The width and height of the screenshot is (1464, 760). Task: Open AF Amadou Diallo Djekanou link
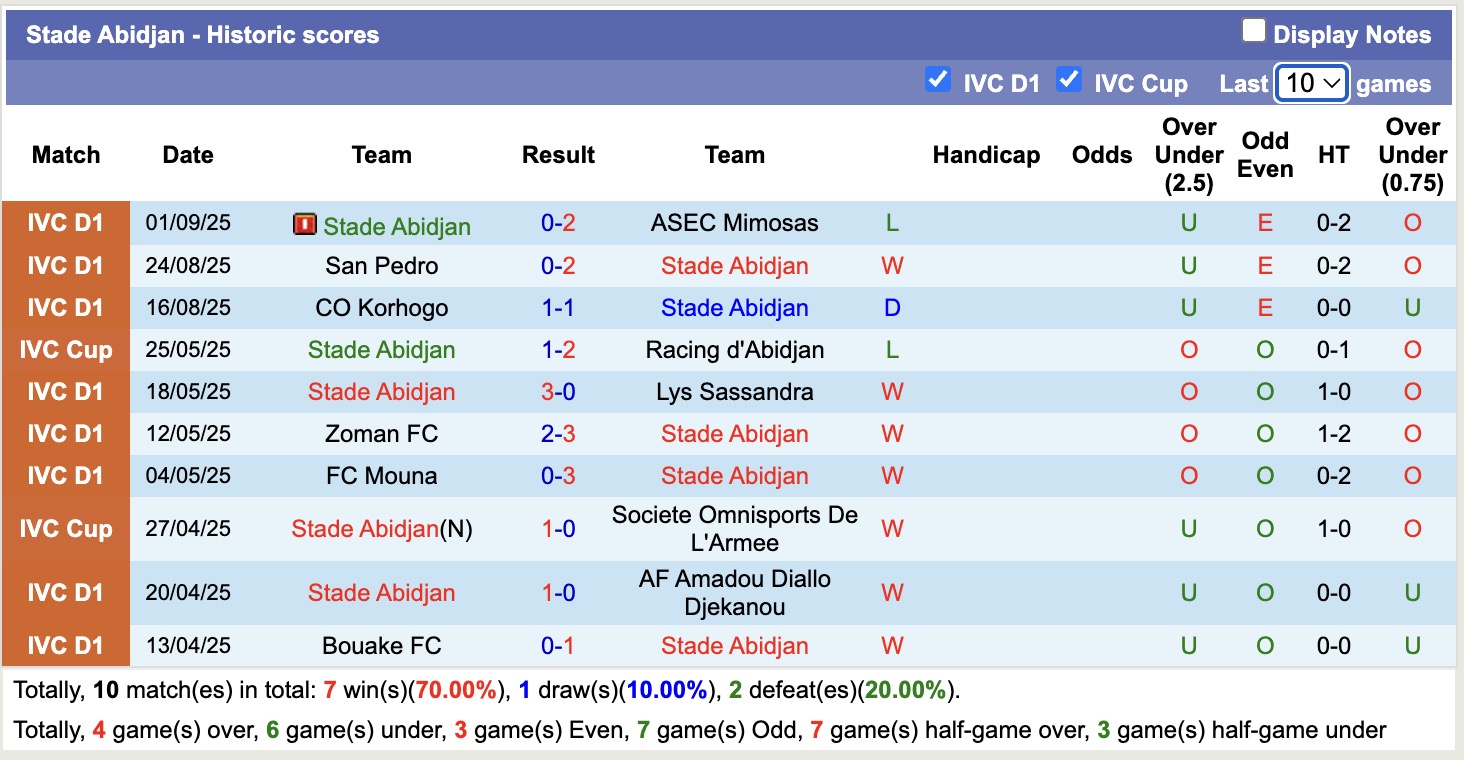[x=734, y=593]
